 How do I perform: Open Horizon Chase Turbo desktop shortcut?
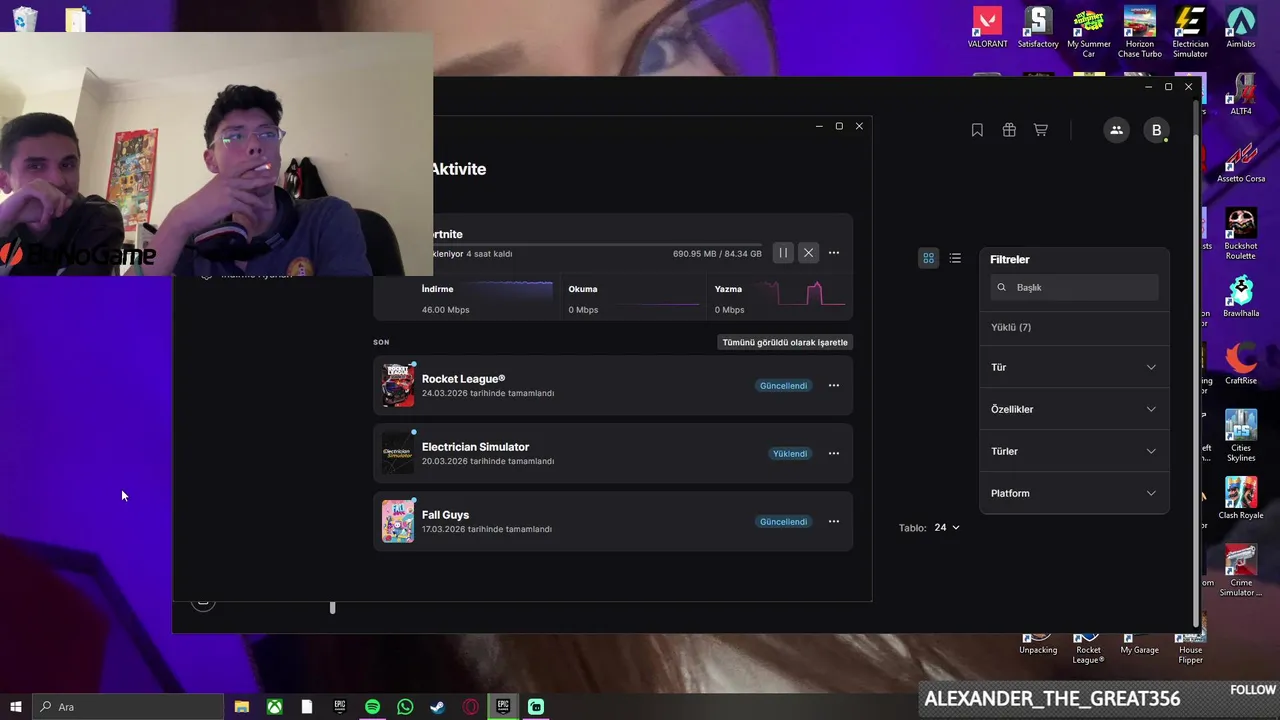pos(1139,32)
